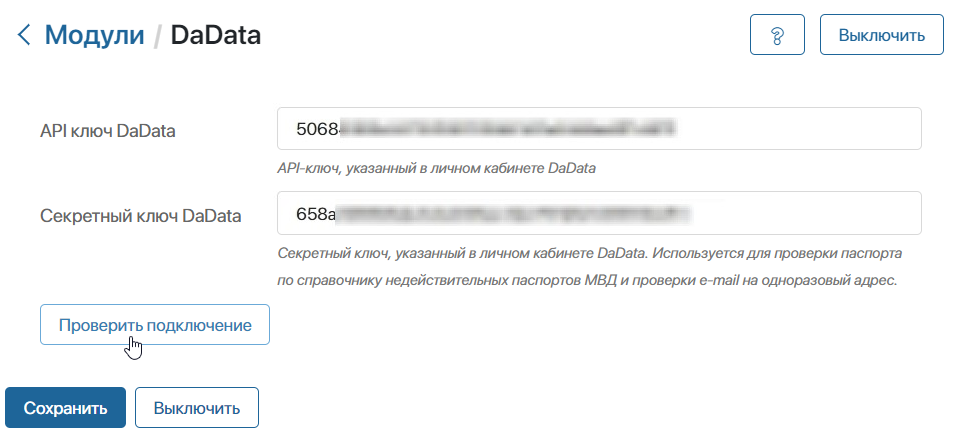Click the hint line mentioning паспортов МВД
This screenshot has width=957, height=446.
coord(587,281)
